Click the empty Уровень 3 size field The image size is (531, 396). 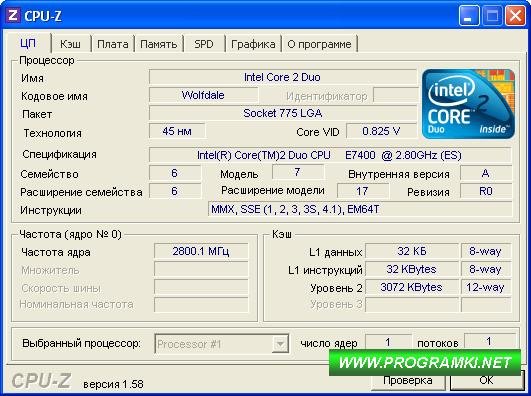412,305
